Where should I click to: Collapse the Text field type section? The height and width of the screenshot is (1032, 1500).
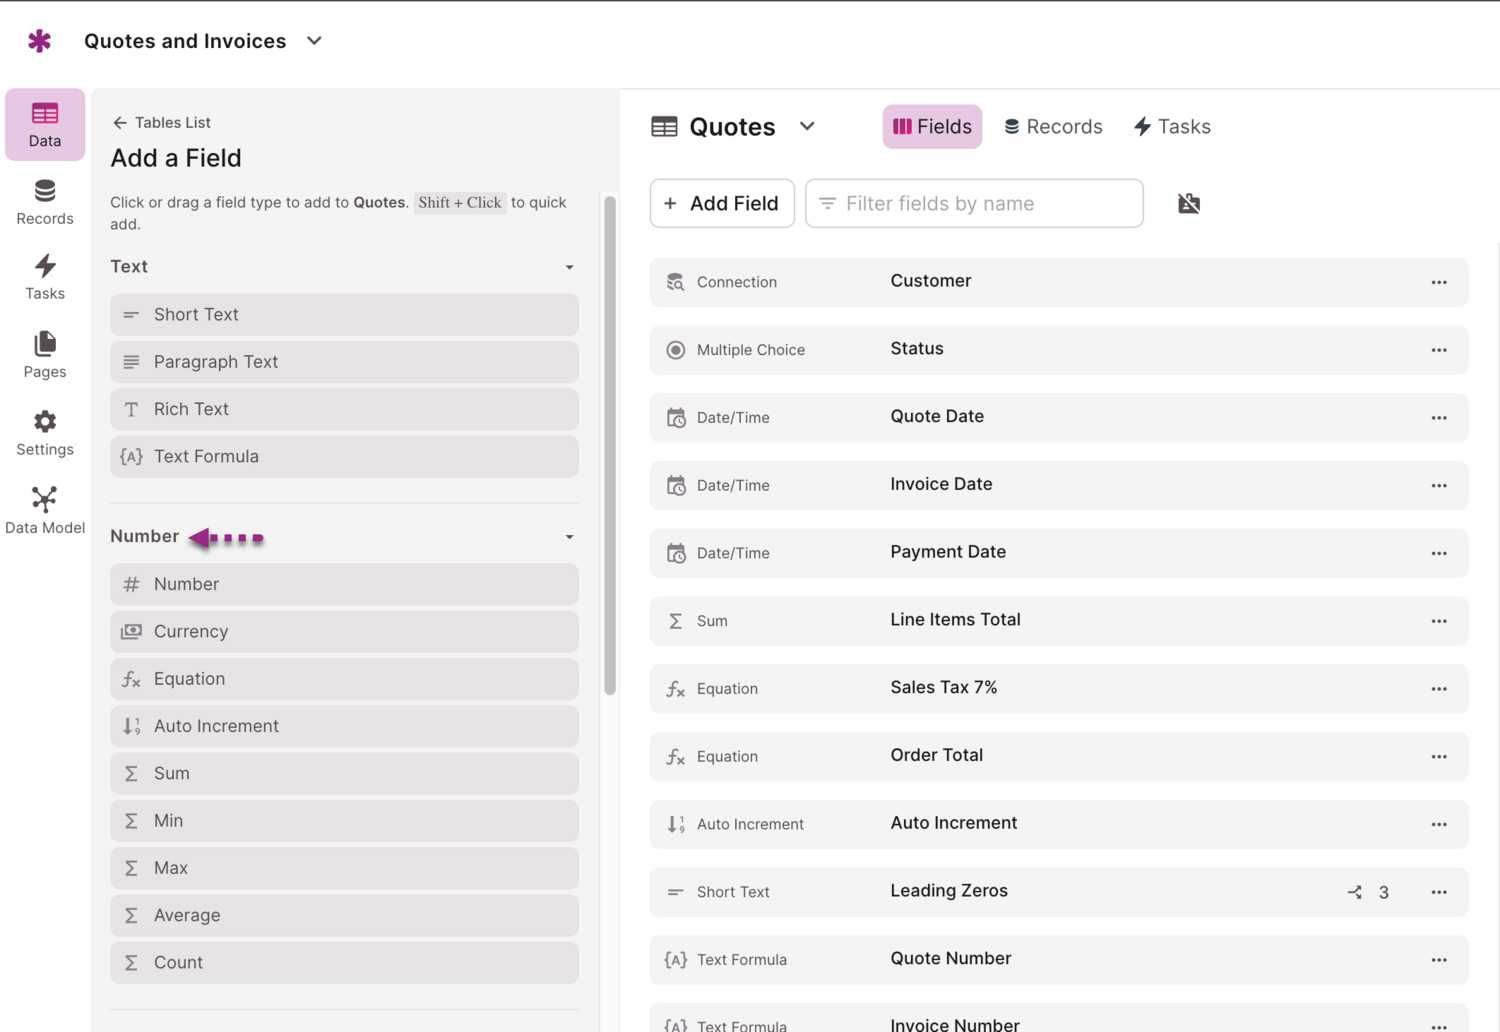tap(569, 267)
